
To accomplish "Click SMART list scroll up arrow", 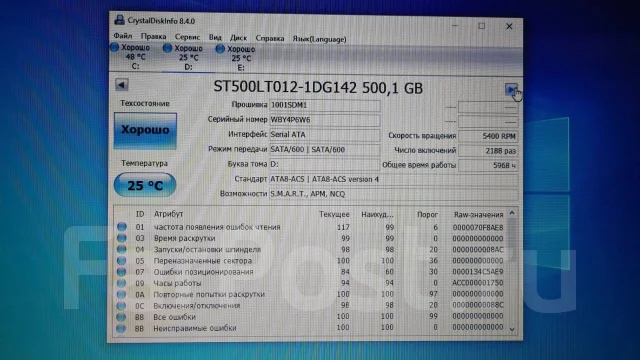I will [512, 213].
